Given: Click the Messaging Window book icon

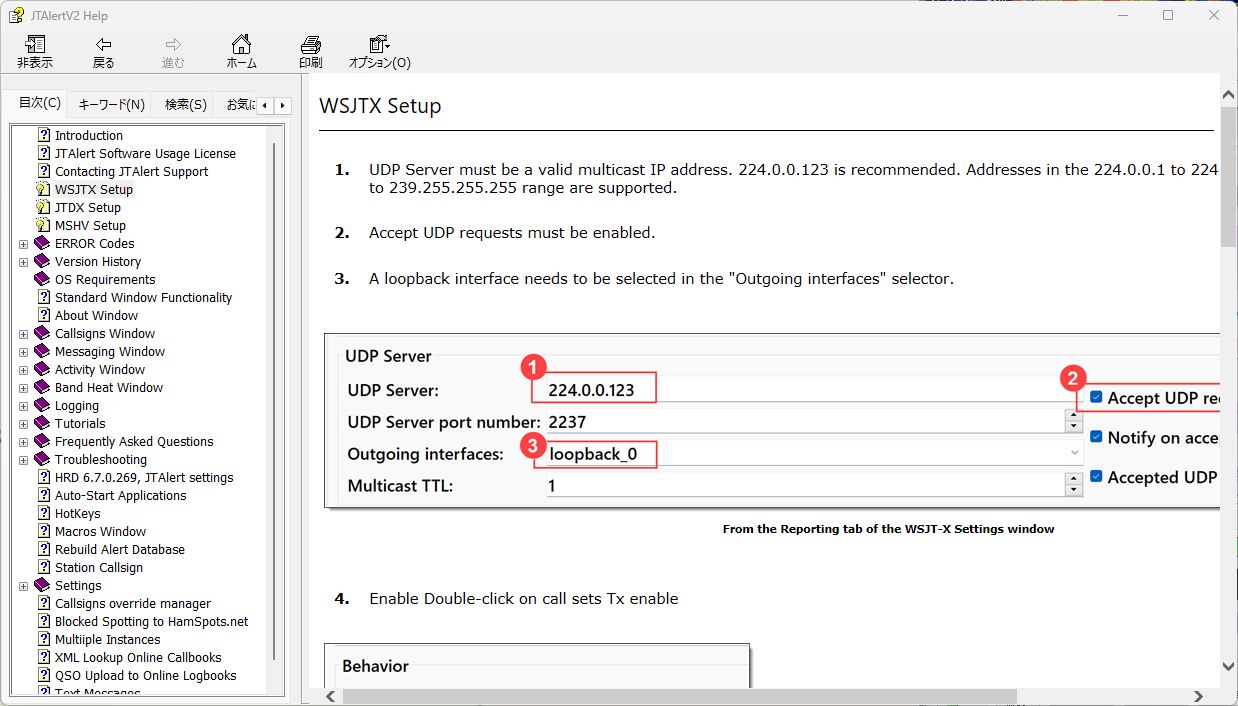Looking at the screenshot, I should pos(42,351).
